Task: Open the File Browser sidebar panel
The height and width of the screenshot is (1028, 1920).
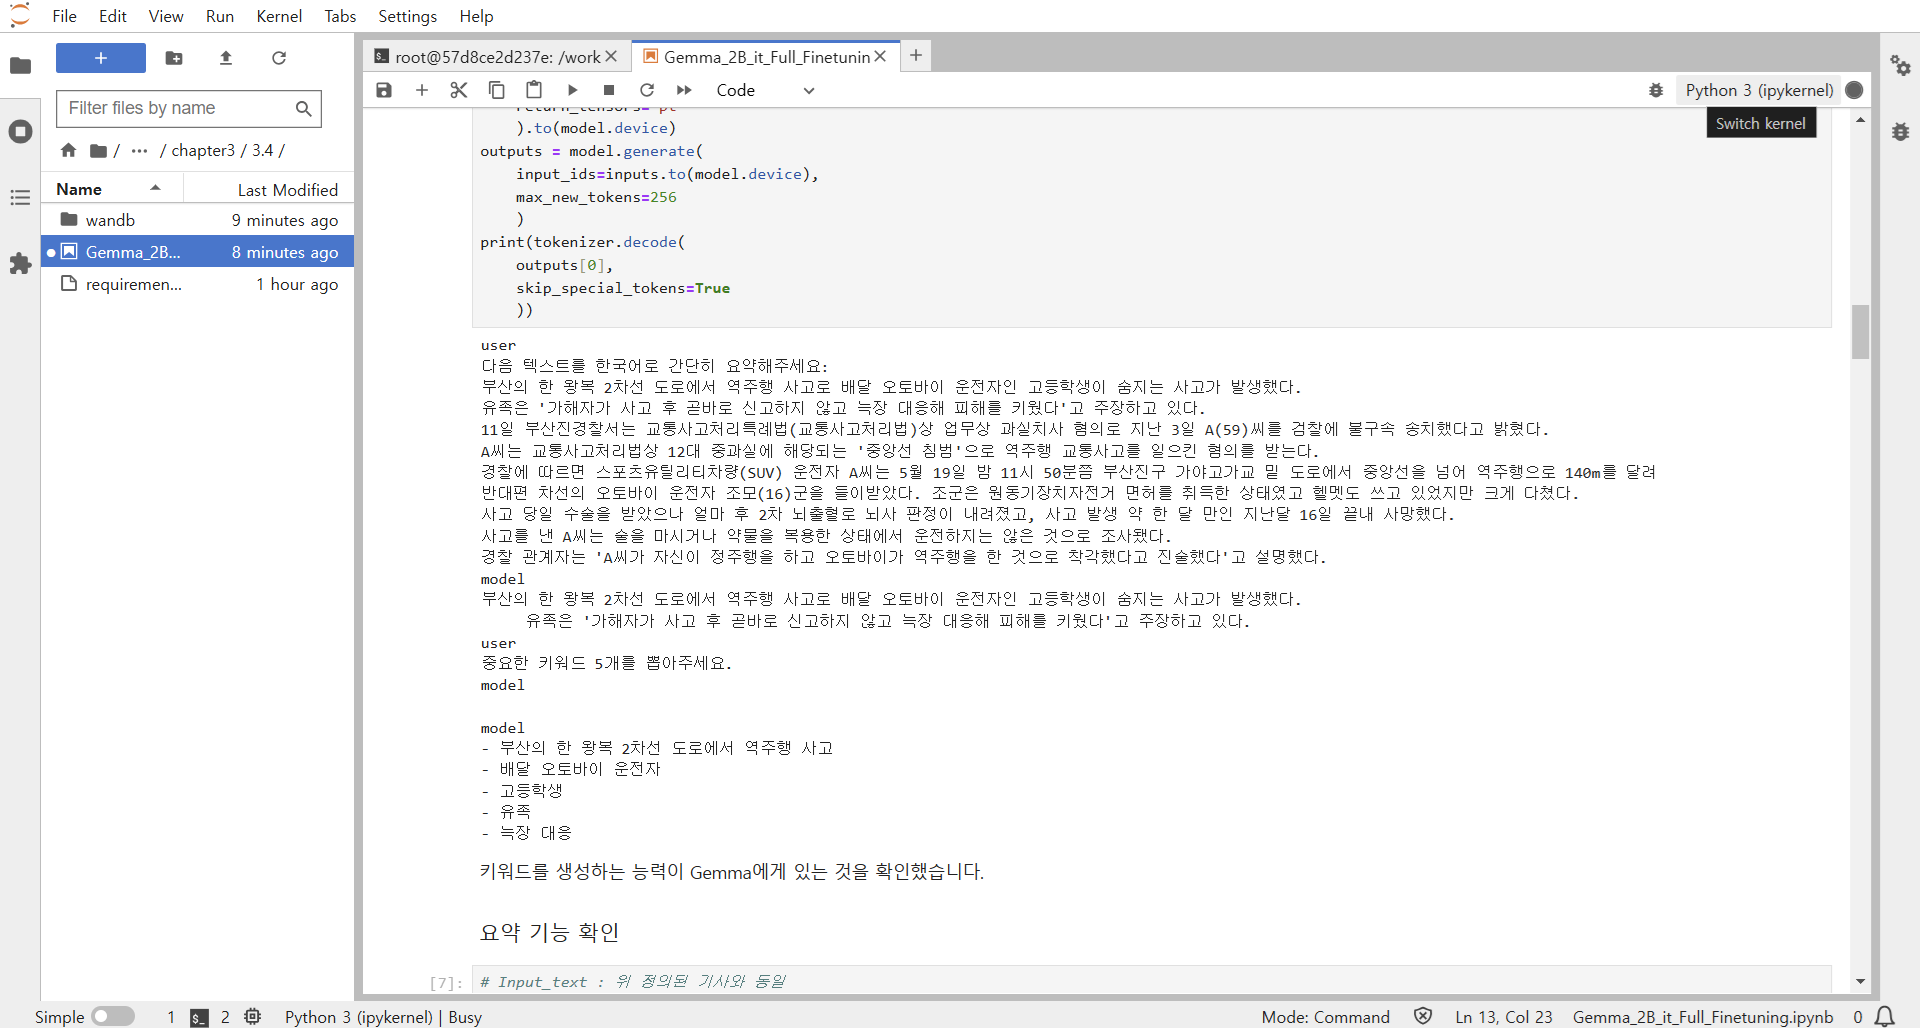Action: tap(20, 66)
